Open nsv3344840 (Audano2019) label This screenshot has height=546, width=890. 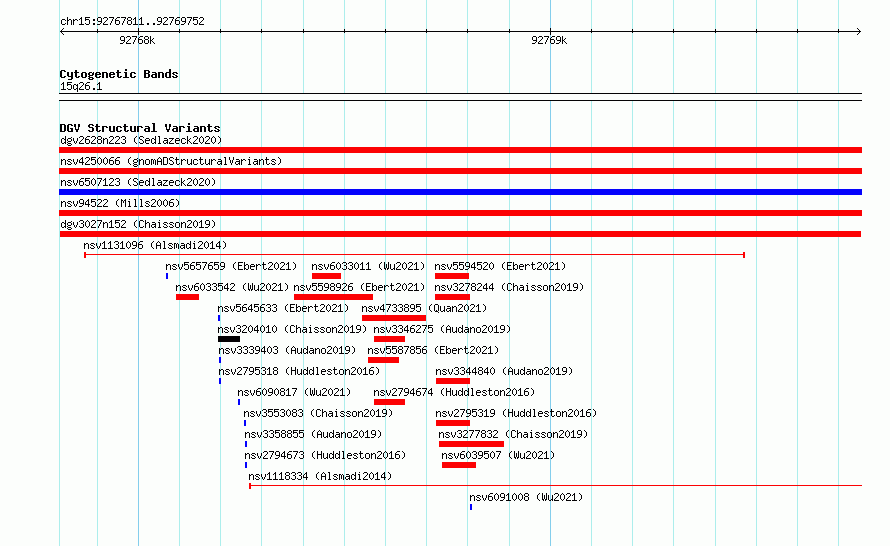point(504,371)
